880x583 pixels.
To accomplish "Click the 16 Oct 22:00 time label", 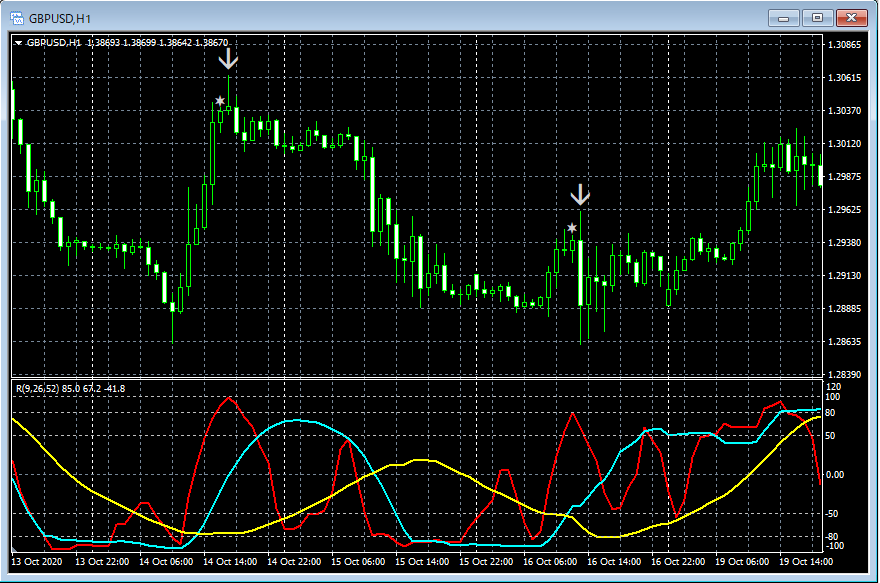I will click(678, 562).
